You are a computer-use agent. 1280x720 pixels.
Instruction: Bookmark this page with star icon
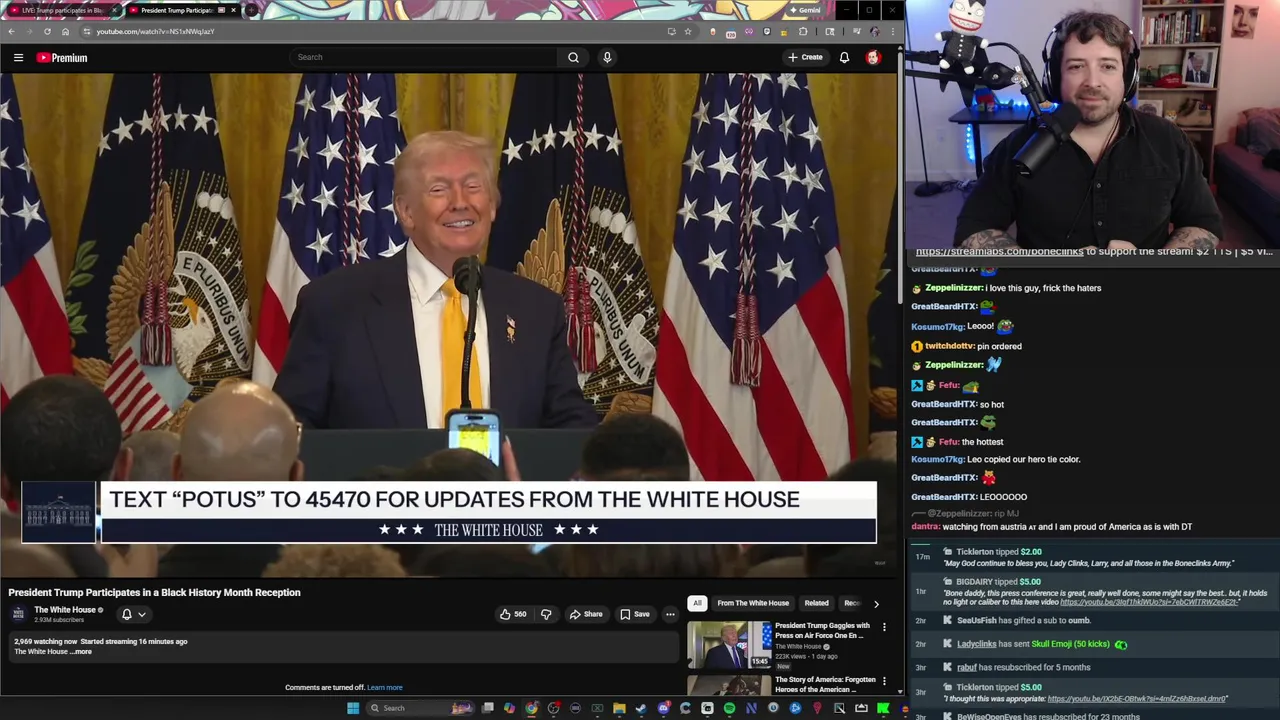click(688, 31)
